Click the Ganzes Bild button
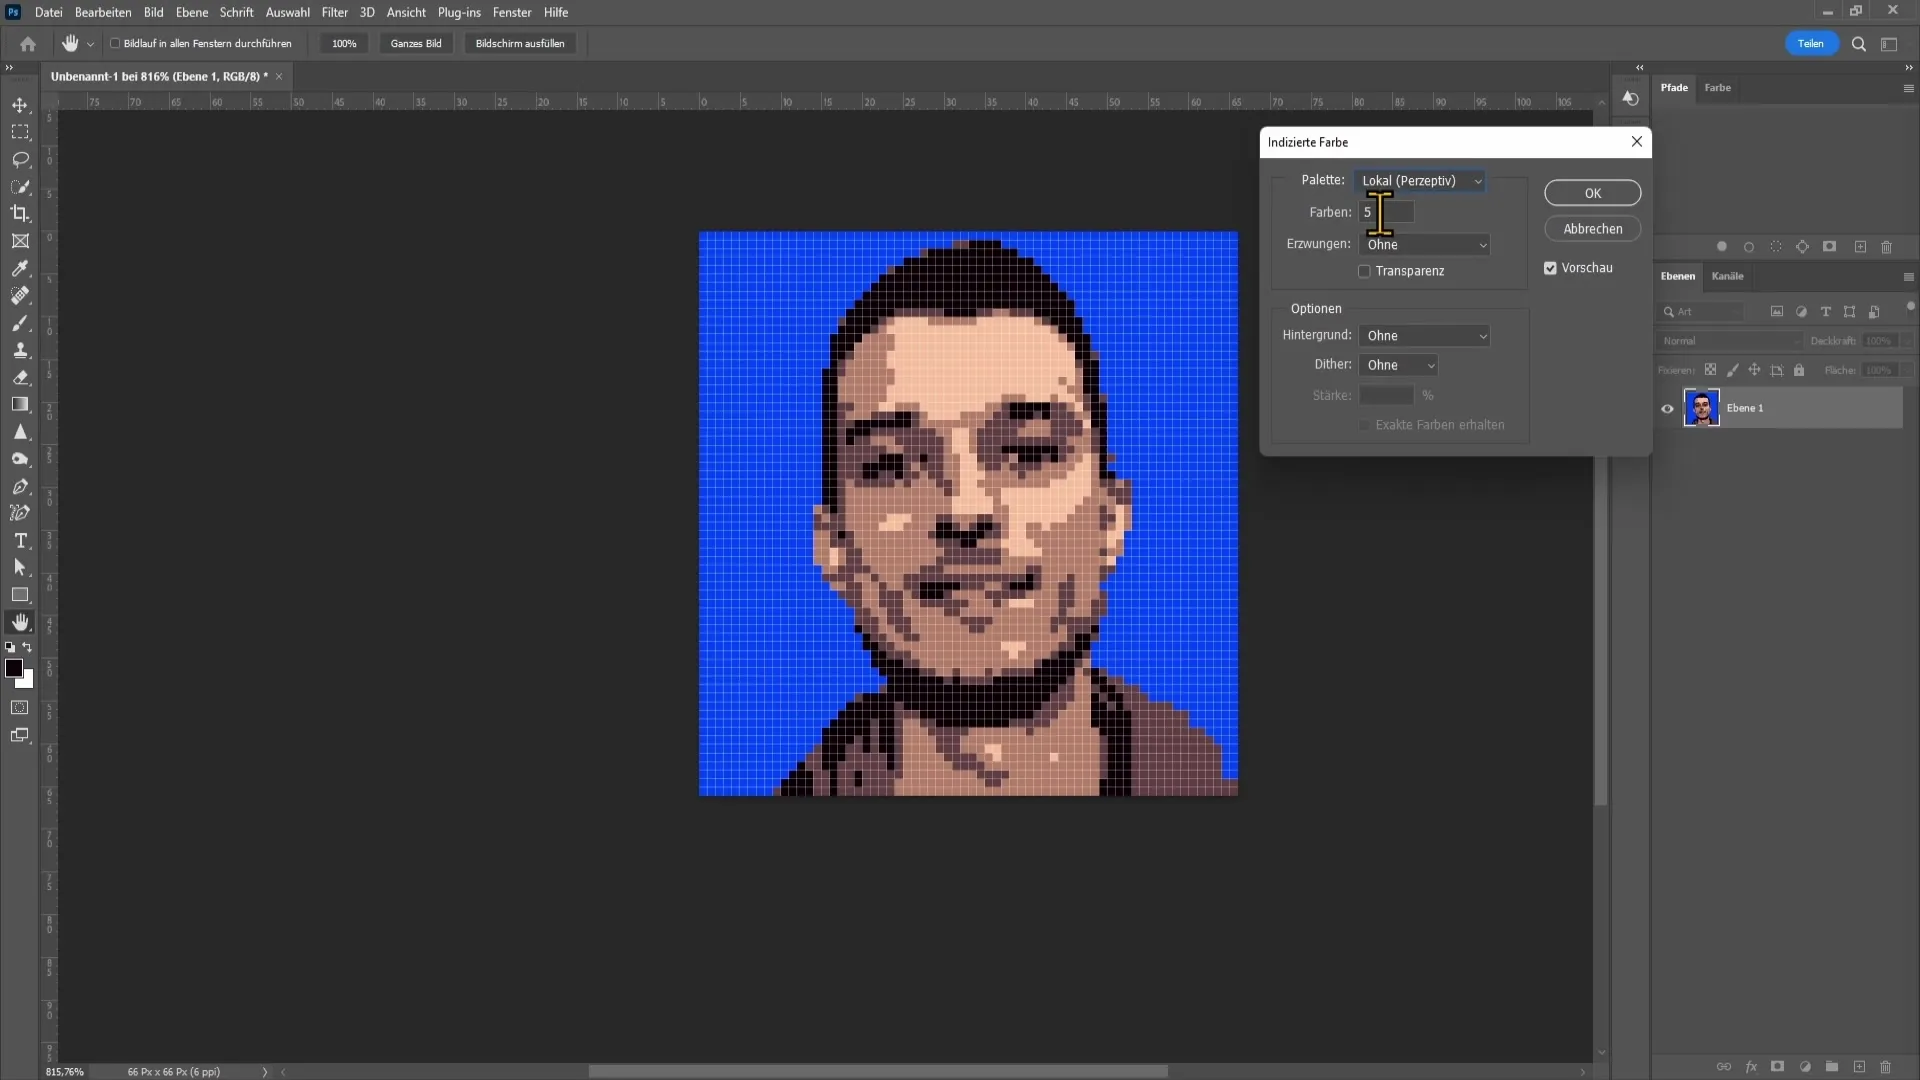The image size is (1920, 1080). click(x=416, y=44)
